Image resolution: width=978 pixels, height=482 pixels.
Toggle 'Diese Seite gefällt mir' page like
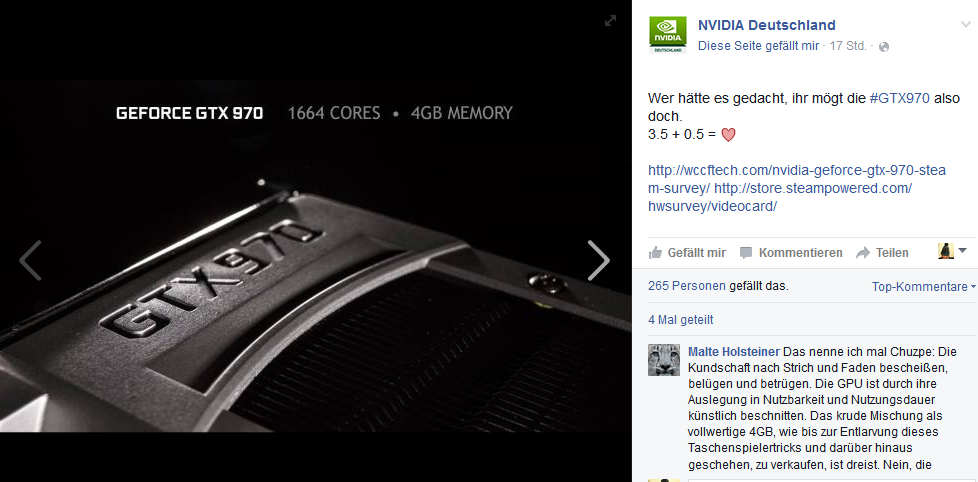[x=758, y=46]
